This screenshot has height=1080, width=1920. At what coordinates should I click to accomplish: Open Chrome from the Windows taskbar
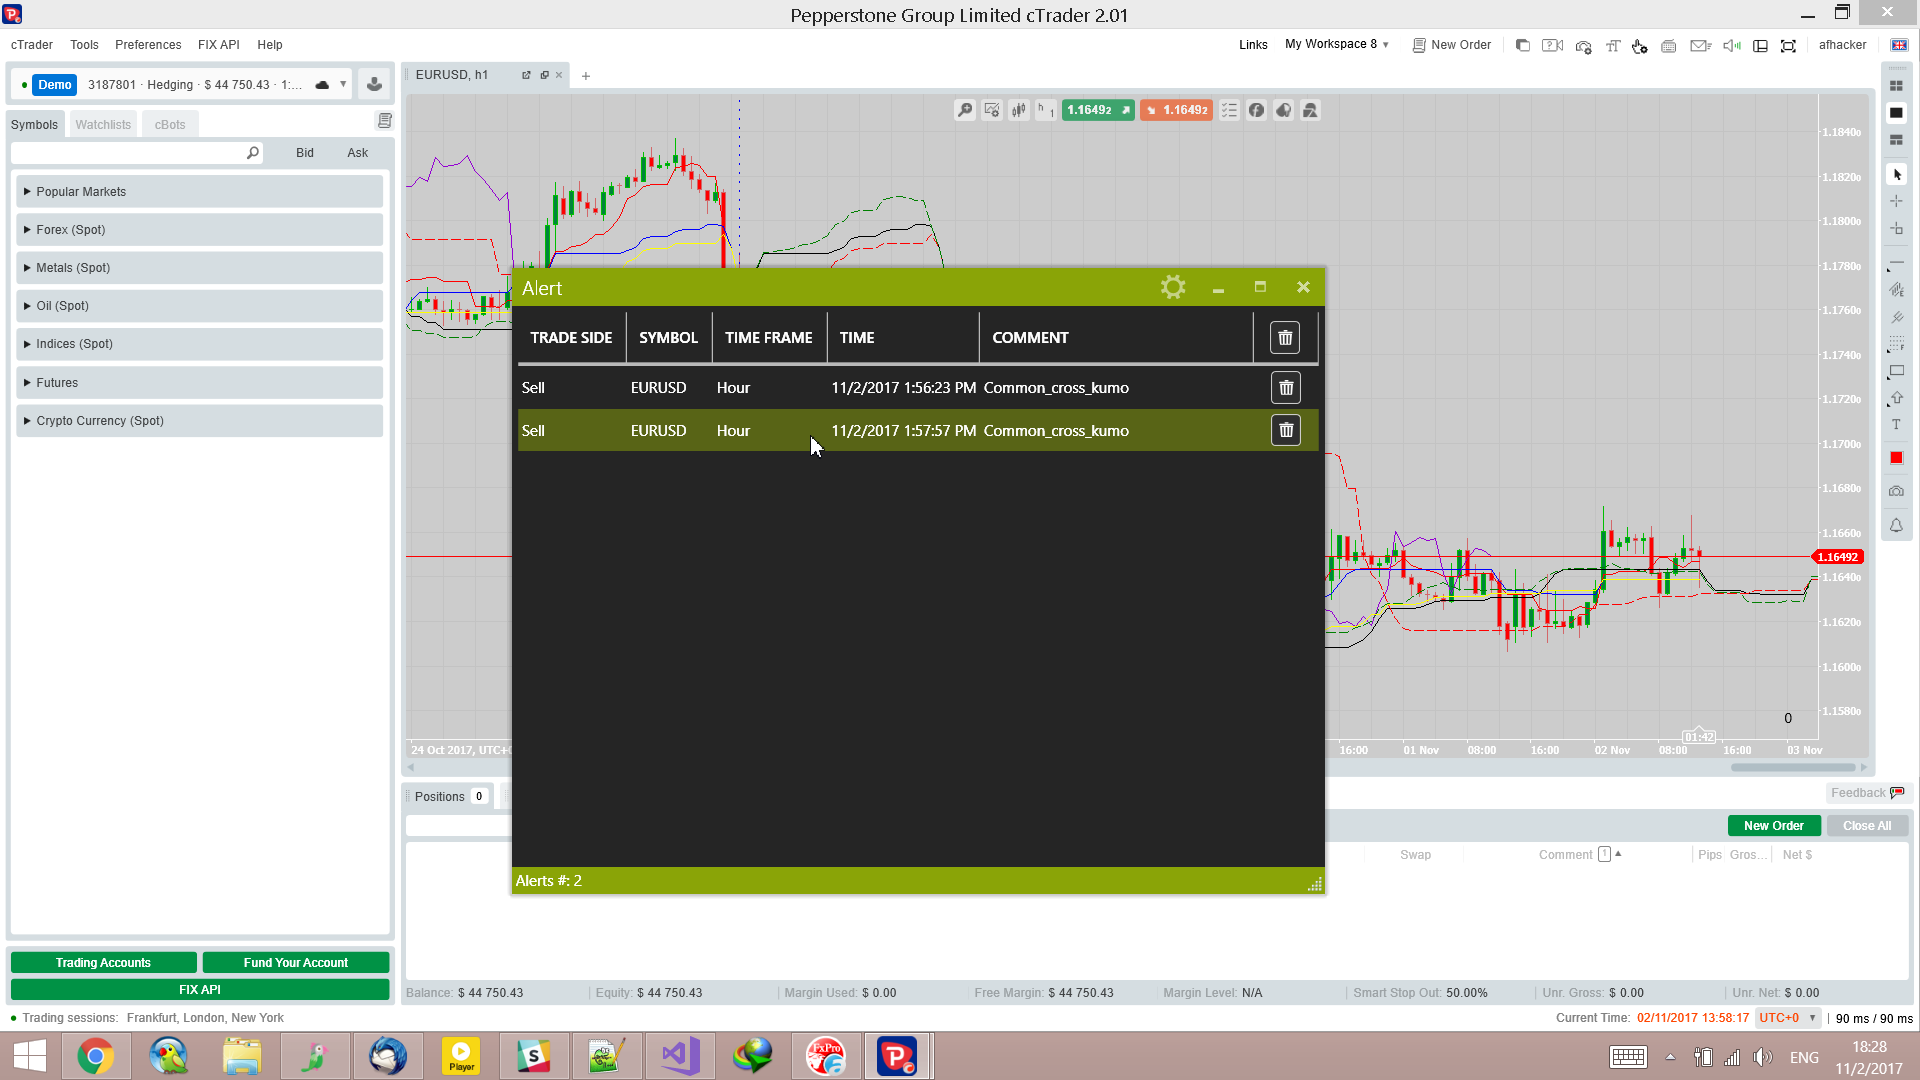point(95,1056)
